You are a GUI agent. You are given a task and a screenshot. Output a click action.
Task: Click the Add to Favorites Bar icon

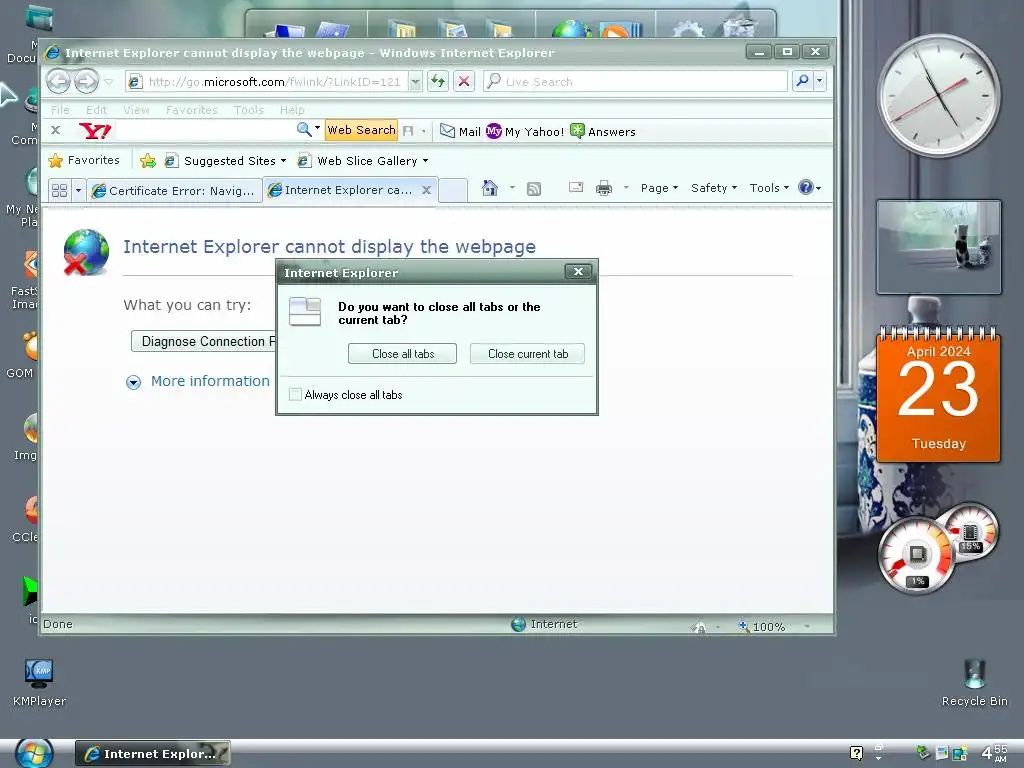pos(148,161)
